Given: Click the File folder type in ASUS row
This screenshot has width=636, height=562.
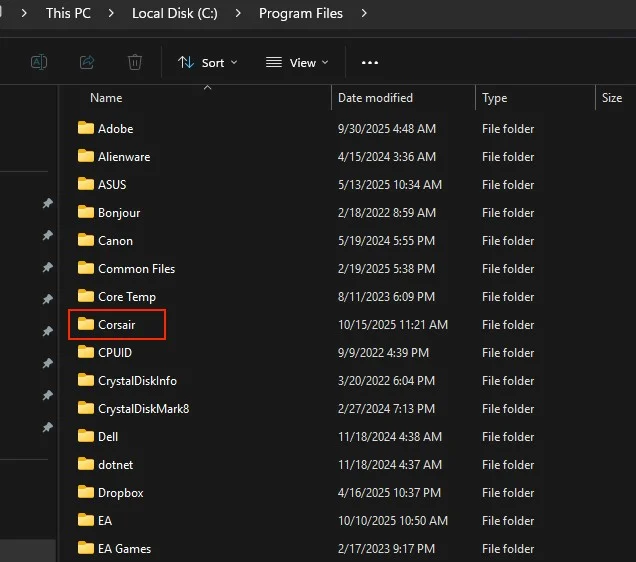Looking at the screenshot, I should coord(508,185).
